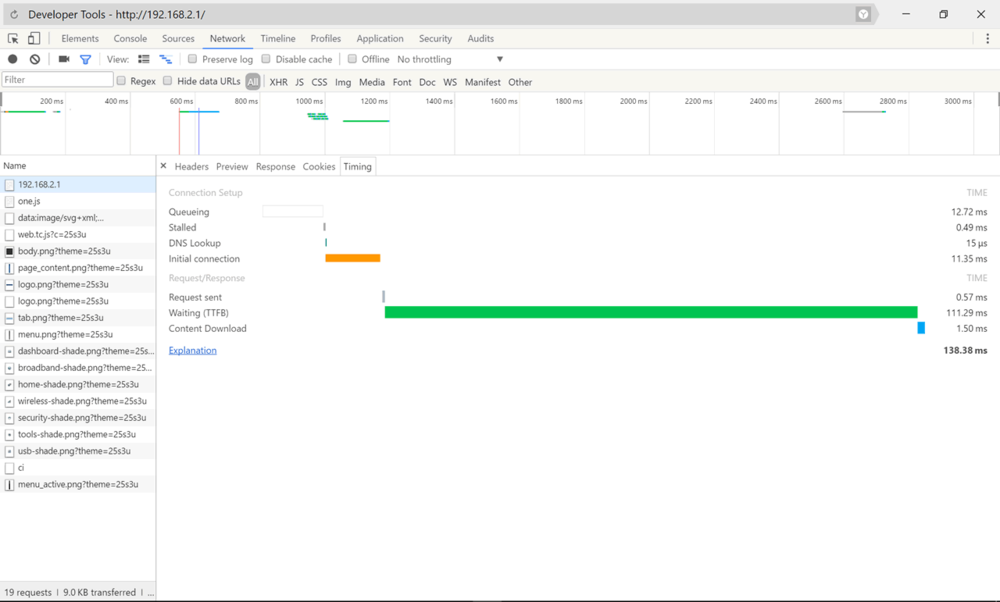Open the Headers tab of the request

coord(191,167)
